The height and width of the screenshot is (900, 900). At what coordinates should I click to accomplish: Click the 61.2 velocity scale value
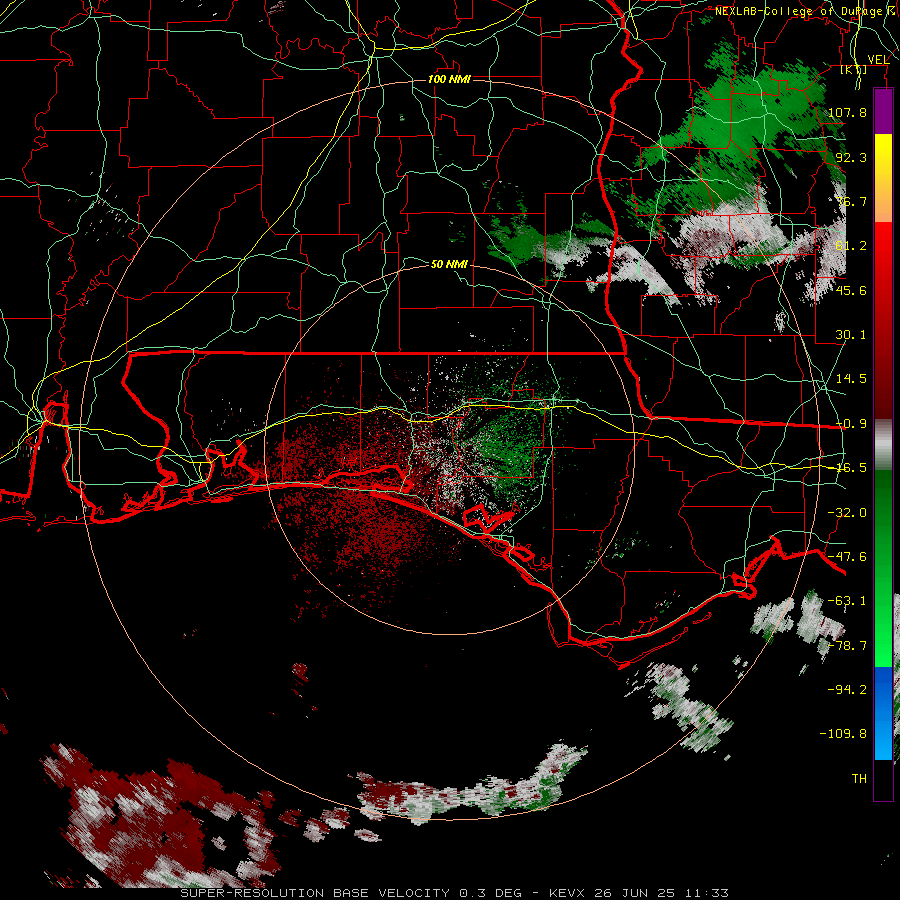(851, 246)
